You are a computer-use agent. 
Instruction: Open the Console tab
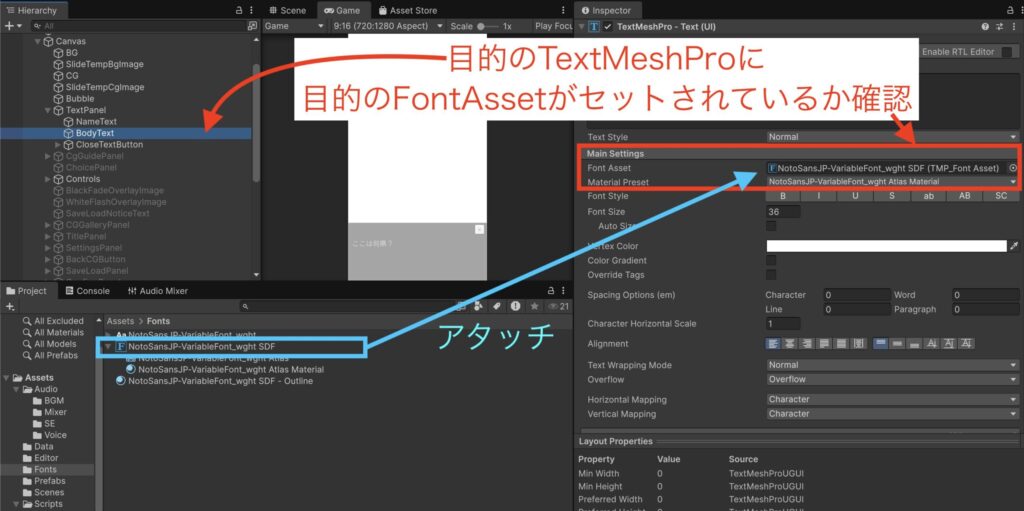[88, 291]
